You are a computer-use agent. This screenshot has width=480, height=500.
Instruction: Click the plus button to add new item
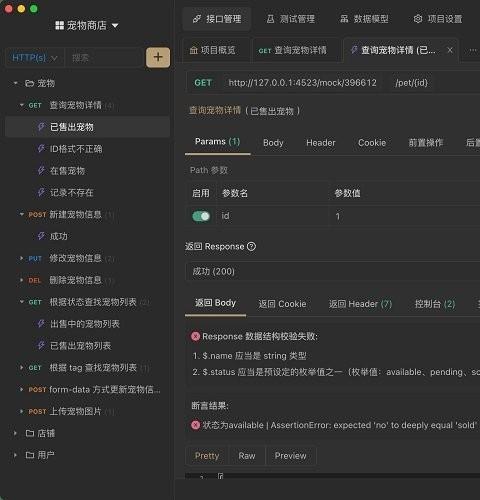pyautogui.click(x=158, y=57)
